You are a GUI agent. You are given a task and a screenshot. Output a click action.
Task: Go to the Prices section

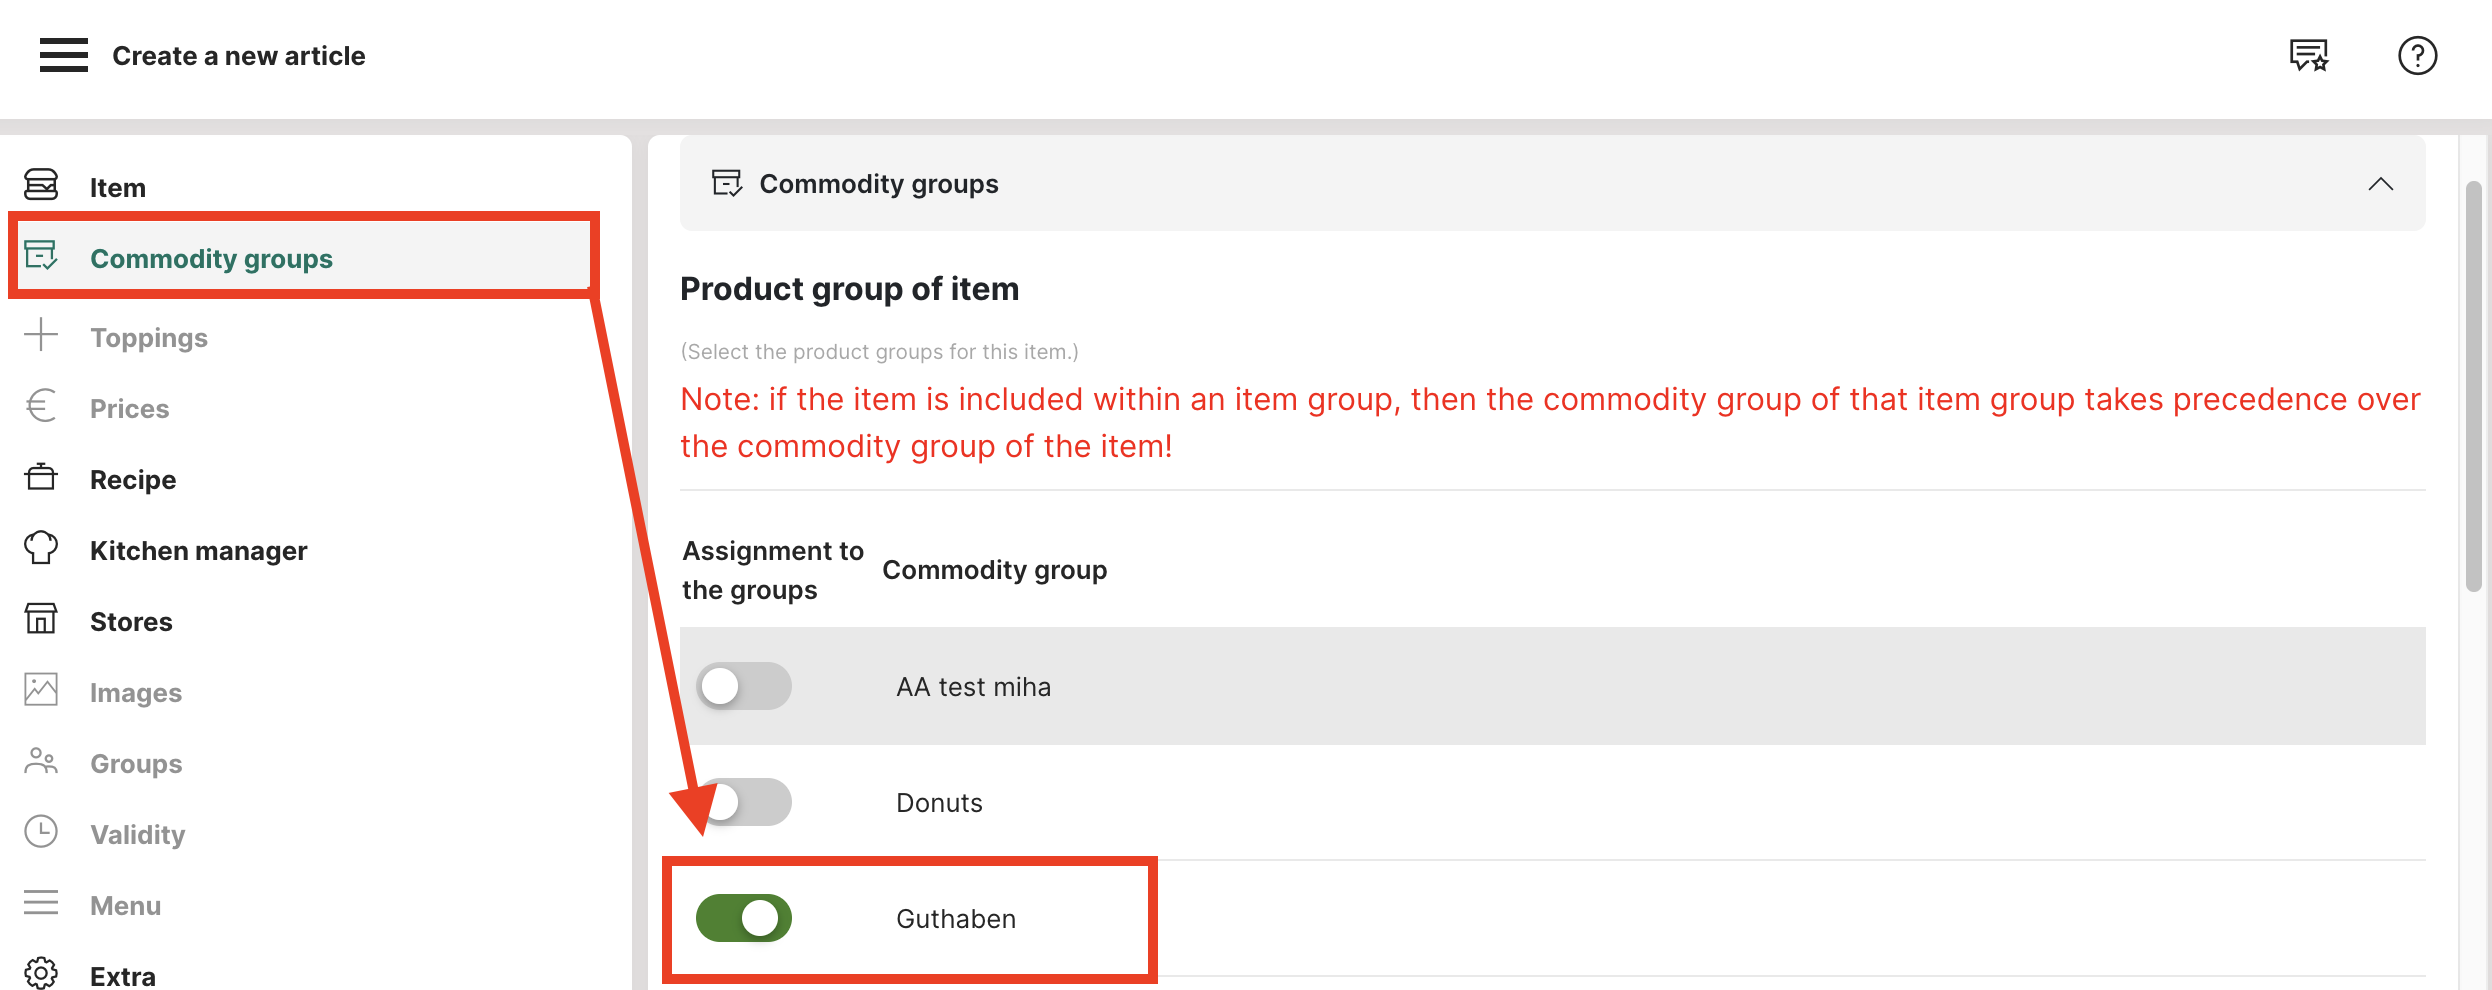[x=129, y=408]
